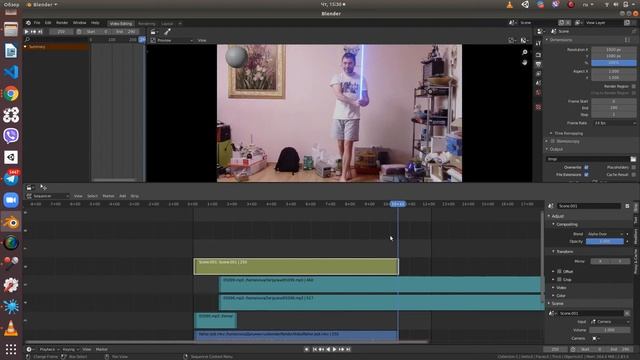
Task: Open the Input Camera dropdown
Action: (x=611, y=322)
